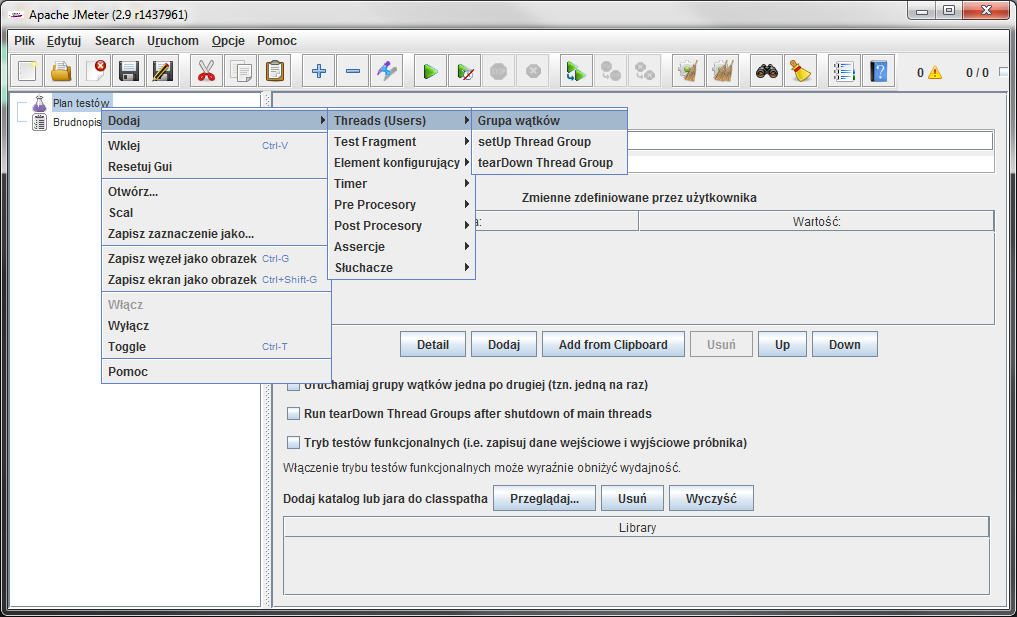Select 'Otwórz...' in context menu
The height and width of the screenshot is (617, 1017).
[216, 192]
